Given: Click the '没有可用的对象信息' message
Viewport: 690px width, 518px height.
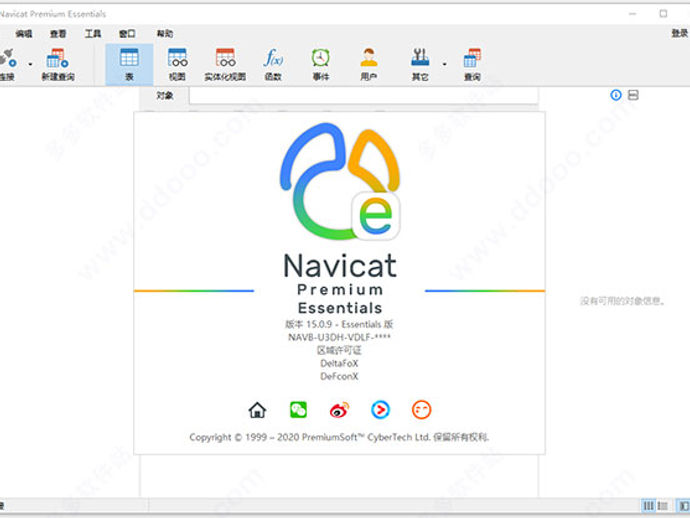Looking at the screenshot, I should 622,301.
